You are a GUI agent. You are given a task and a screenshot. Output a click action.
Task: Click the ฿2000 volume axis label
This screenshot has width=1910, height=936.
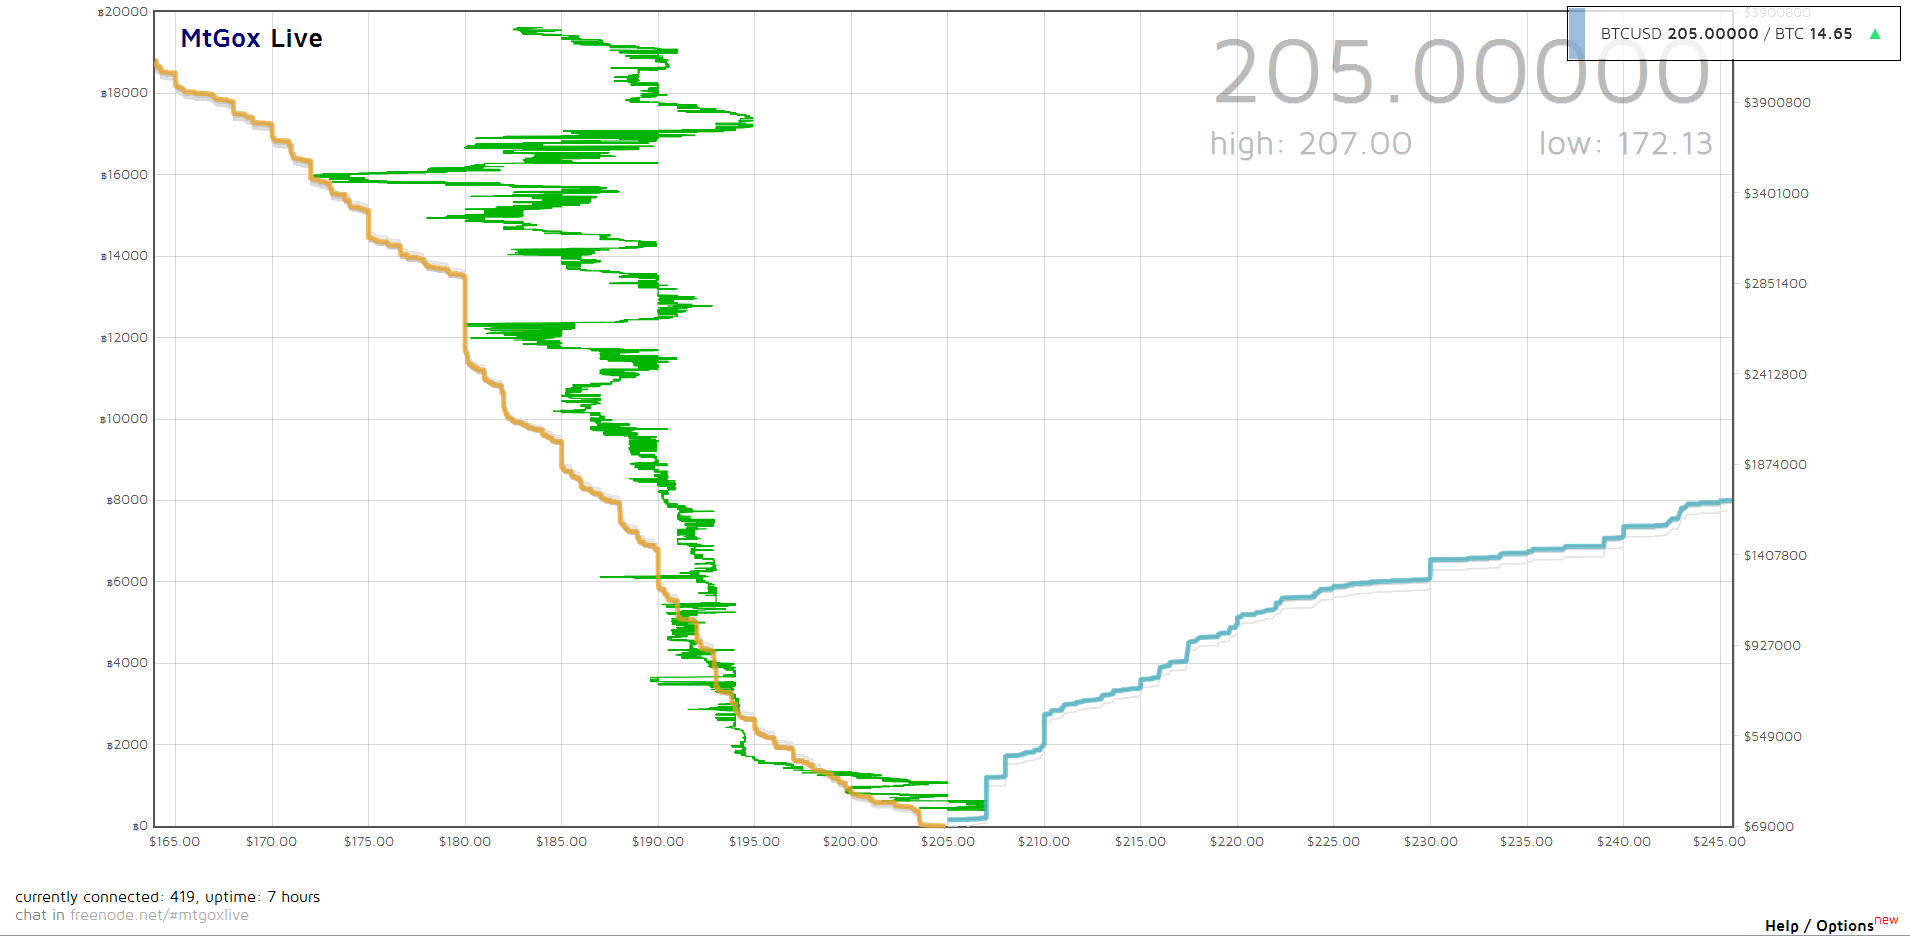[127, 745]
